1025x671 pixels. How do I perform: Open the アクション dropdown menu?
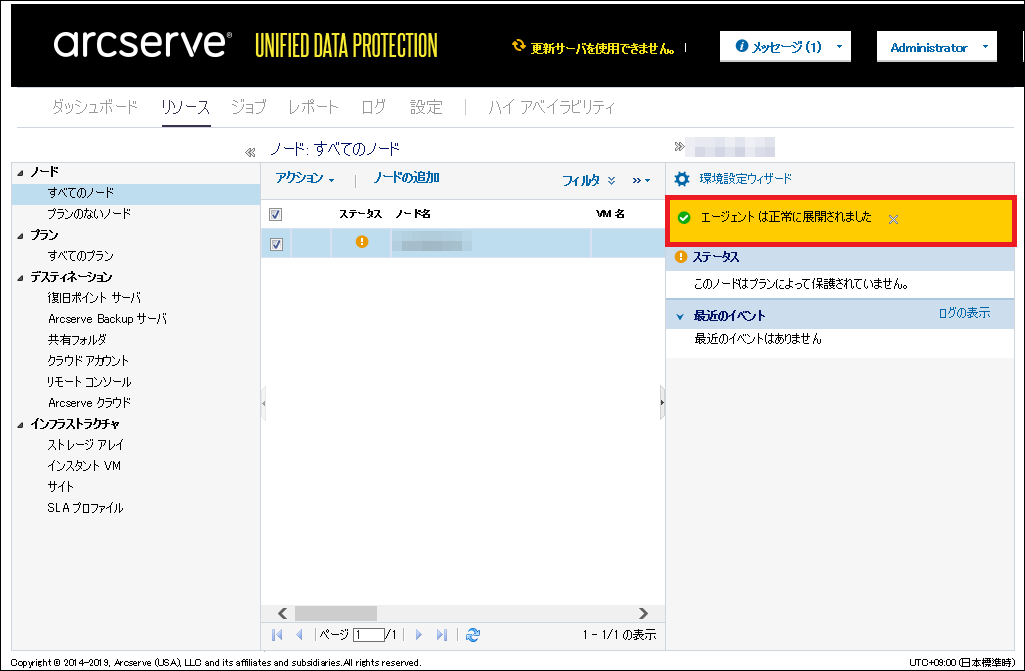(305, 178)
